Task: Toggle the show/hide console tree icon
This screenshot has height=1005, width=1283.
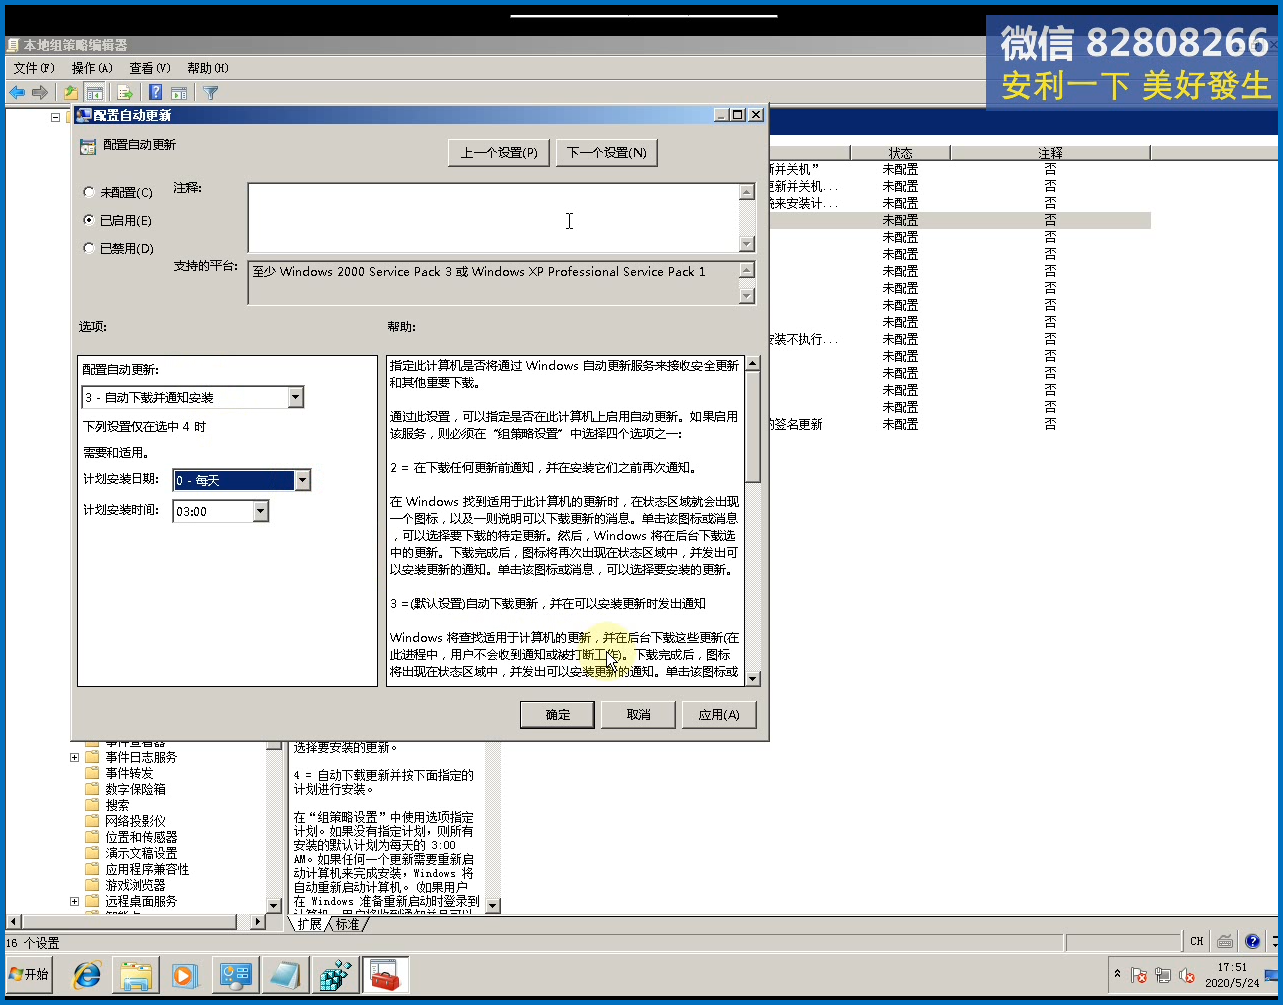Action: pyautogui.click(x=94, y=92)
